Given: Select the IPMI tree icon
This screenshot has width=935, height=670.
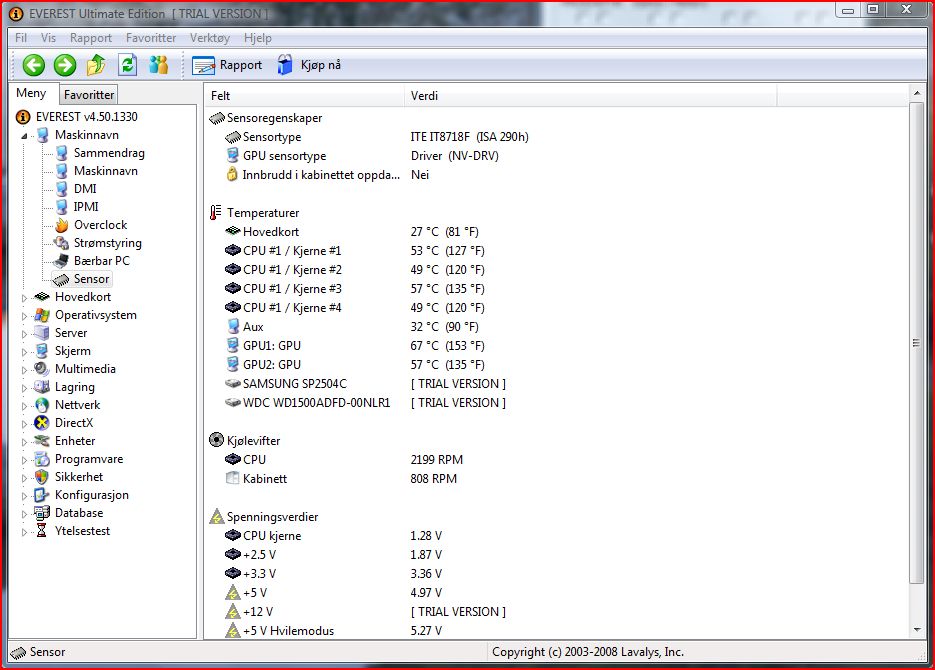Looking at the screenshot, I should point(61,207).
